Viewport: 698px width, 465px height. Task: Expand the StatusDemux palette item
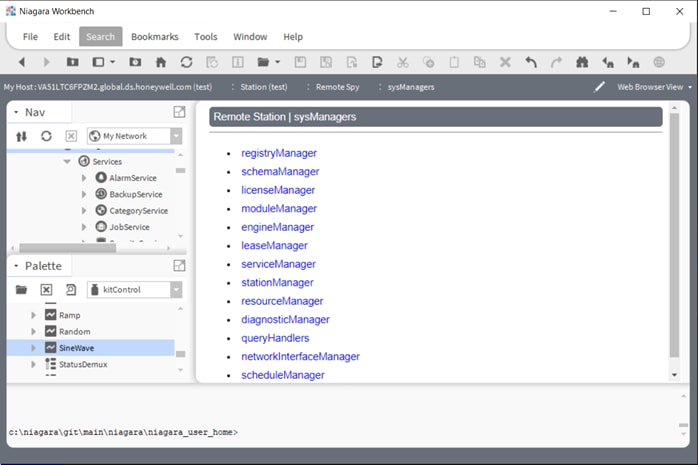(x=33, y=364)
